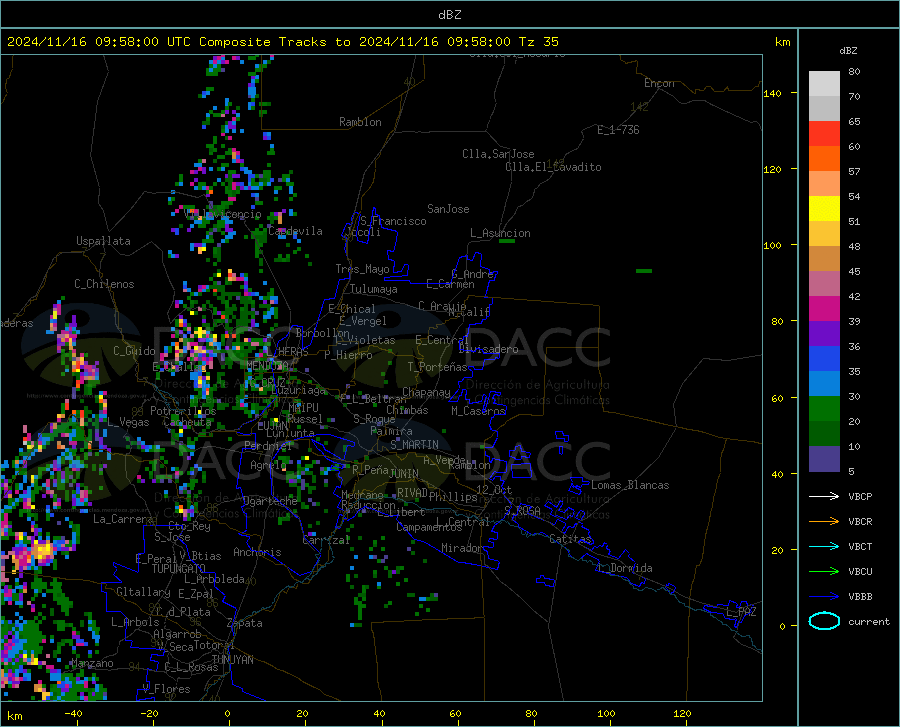
Task: Click the cyan VBCT arrow icon
Action: 824,546
